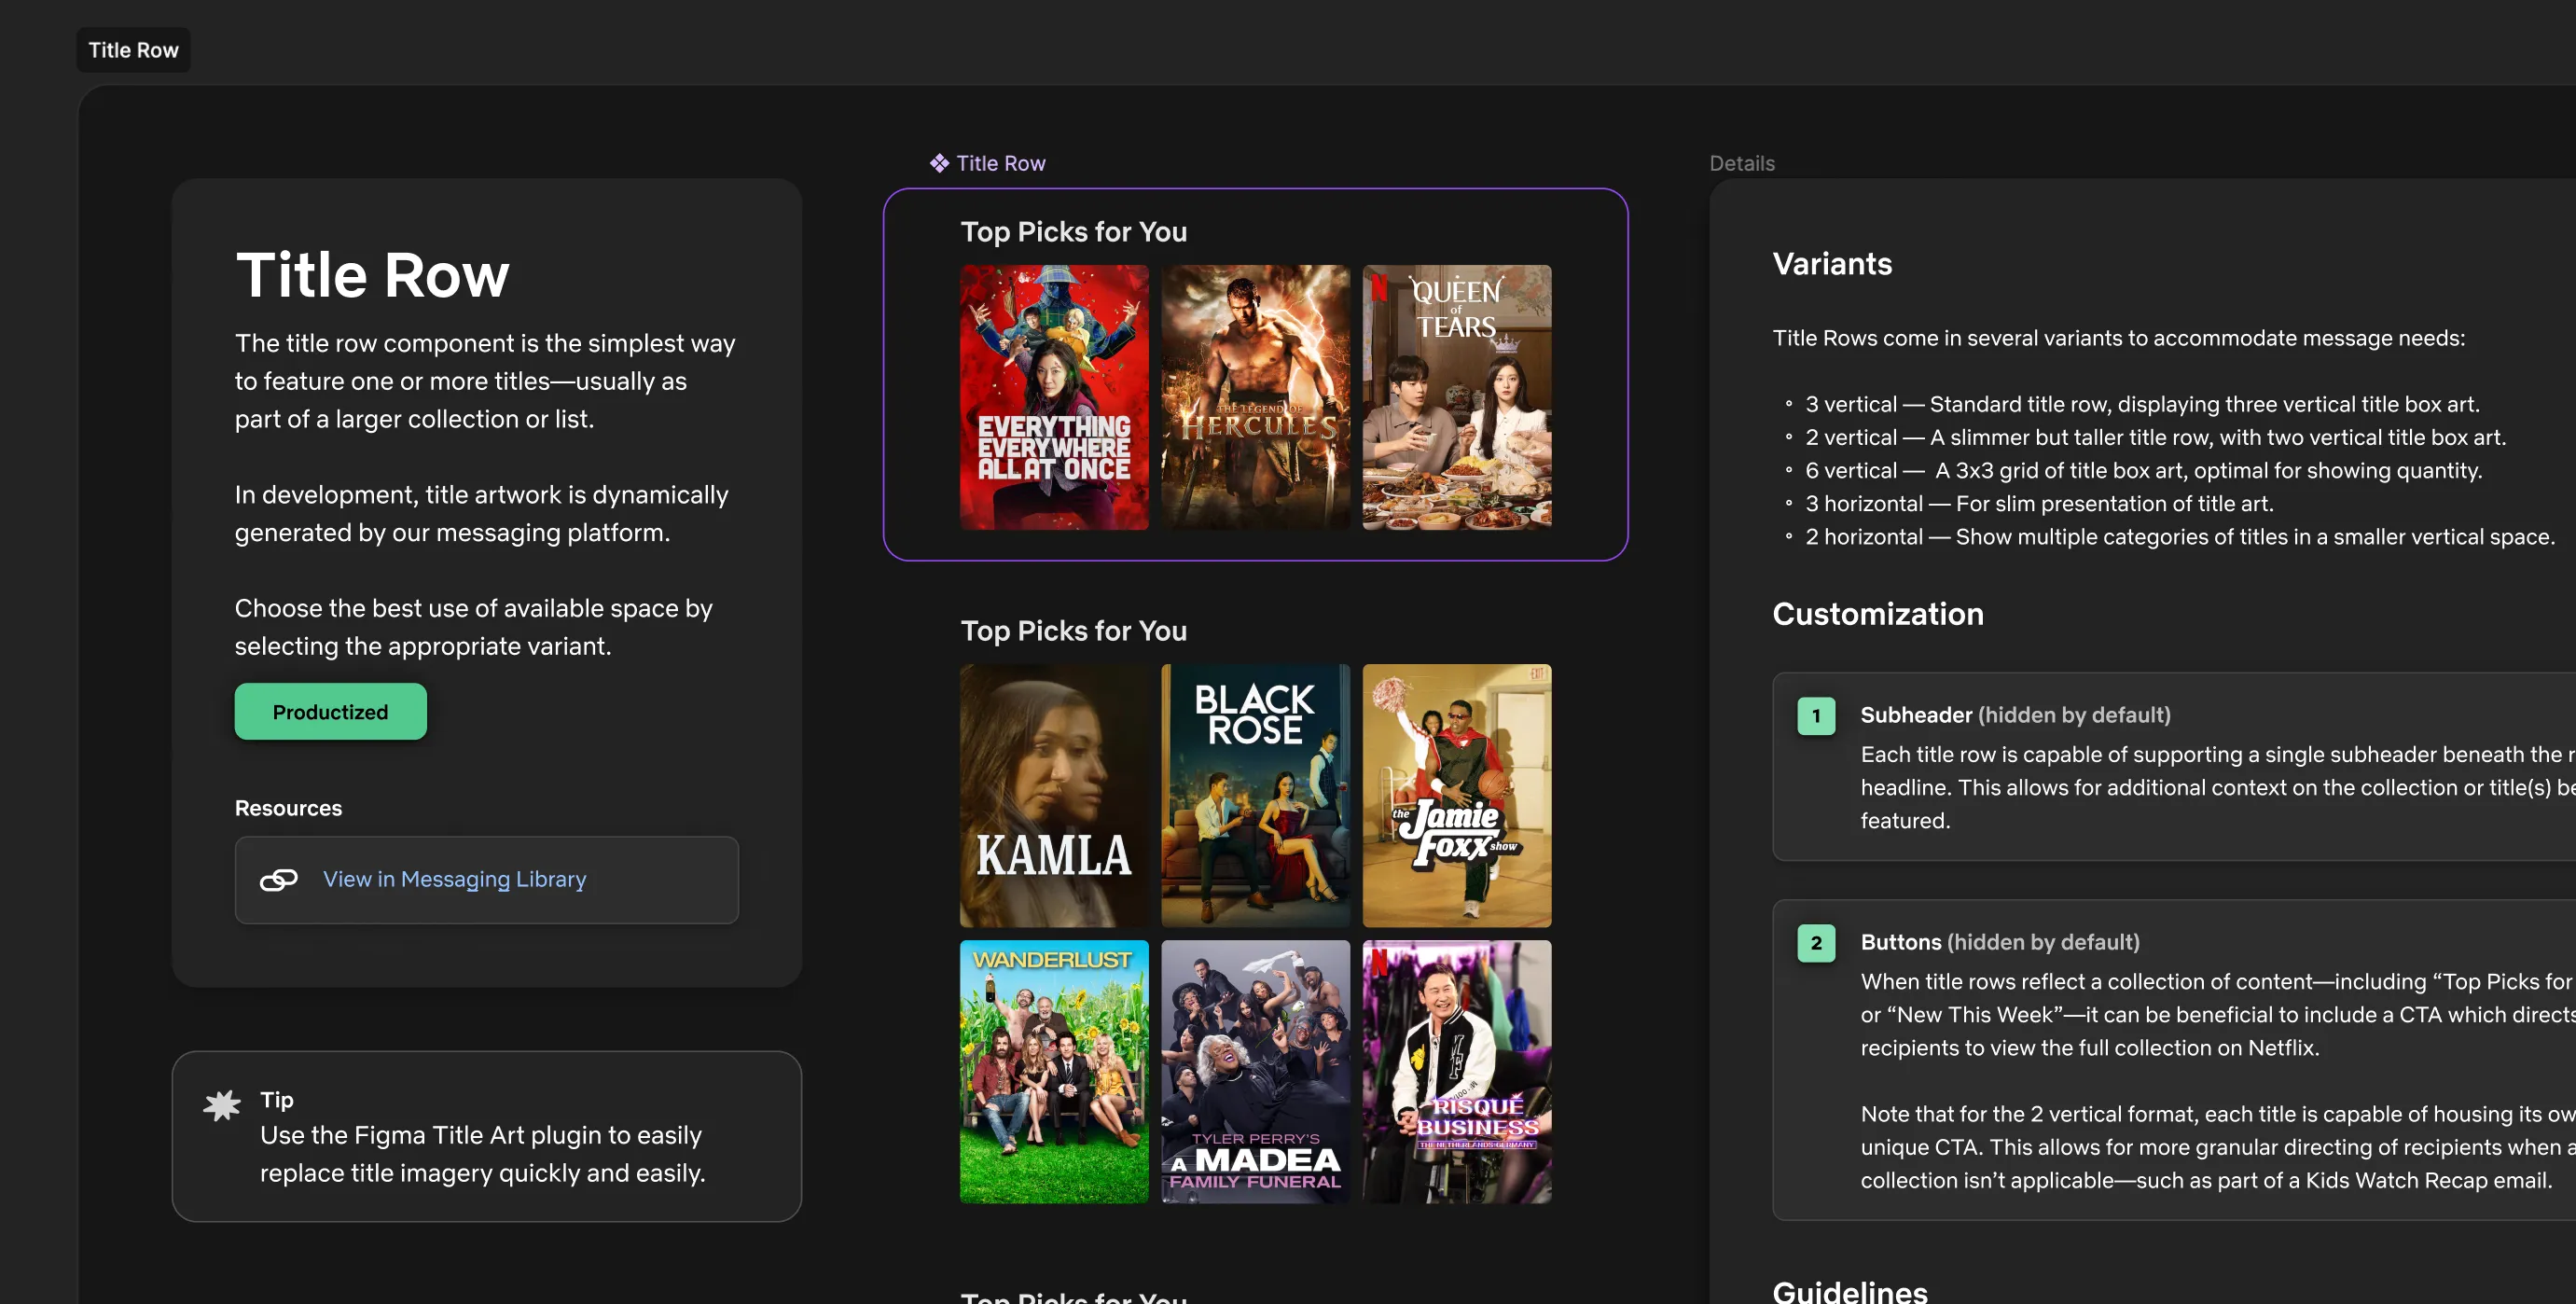The width and height of the screenshot is (2576, 1304).
Task: Select A Madea Family Funeral poster
Action: (1255, 1072)
